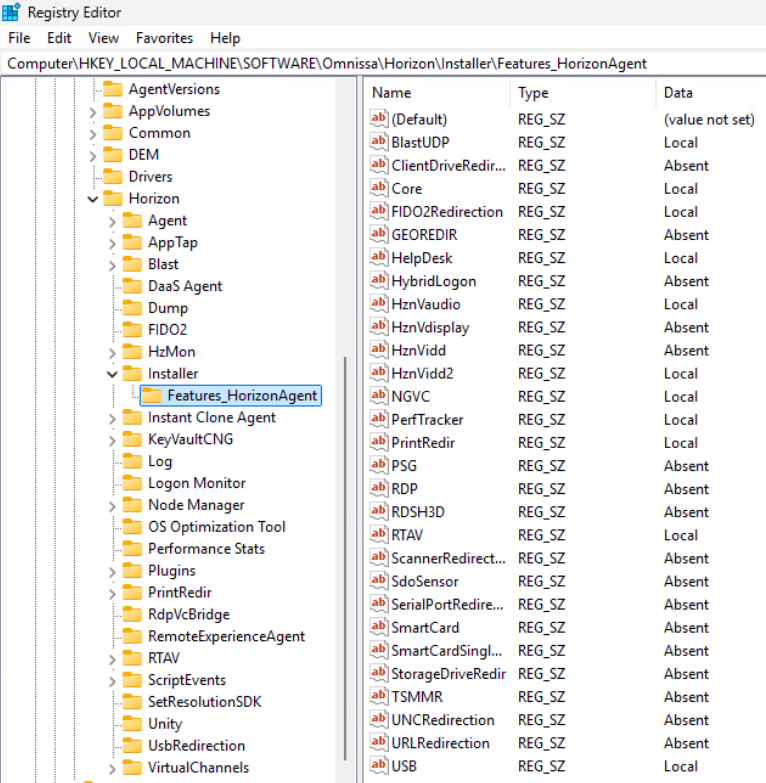Click the OS Optimization Tool folder icon
This screenshot has height=783, width=766.
click(132, 526)
